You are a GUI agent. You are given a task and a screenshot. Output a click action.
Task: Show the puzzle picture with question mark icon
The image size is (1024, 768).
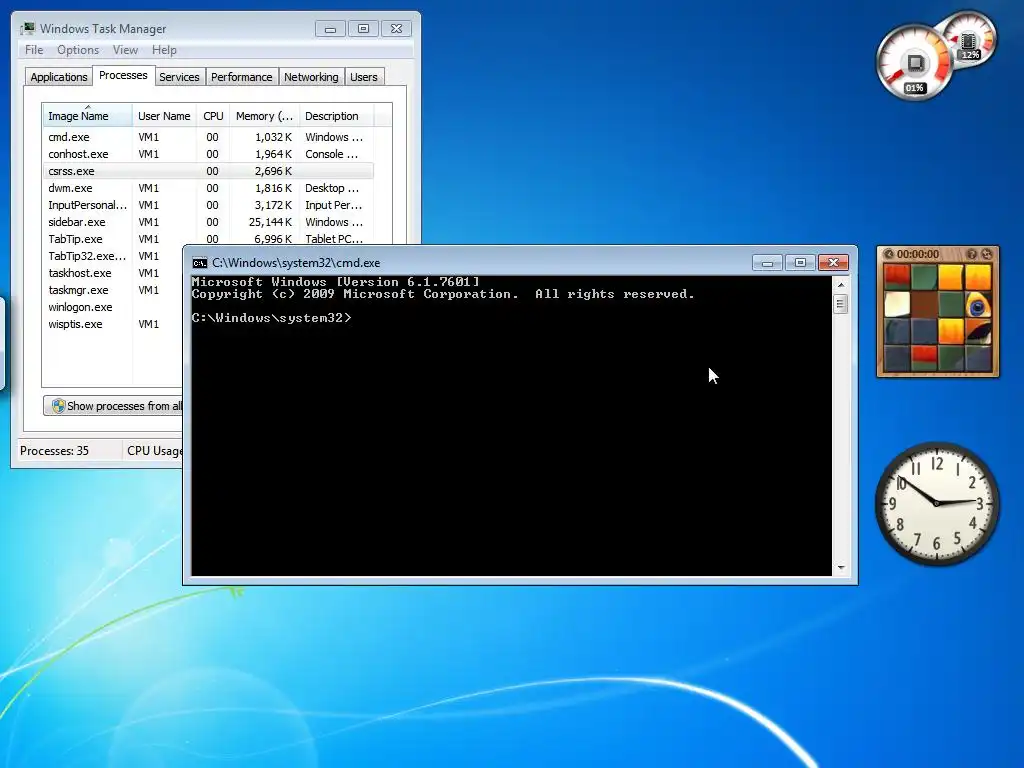(972, 254)
